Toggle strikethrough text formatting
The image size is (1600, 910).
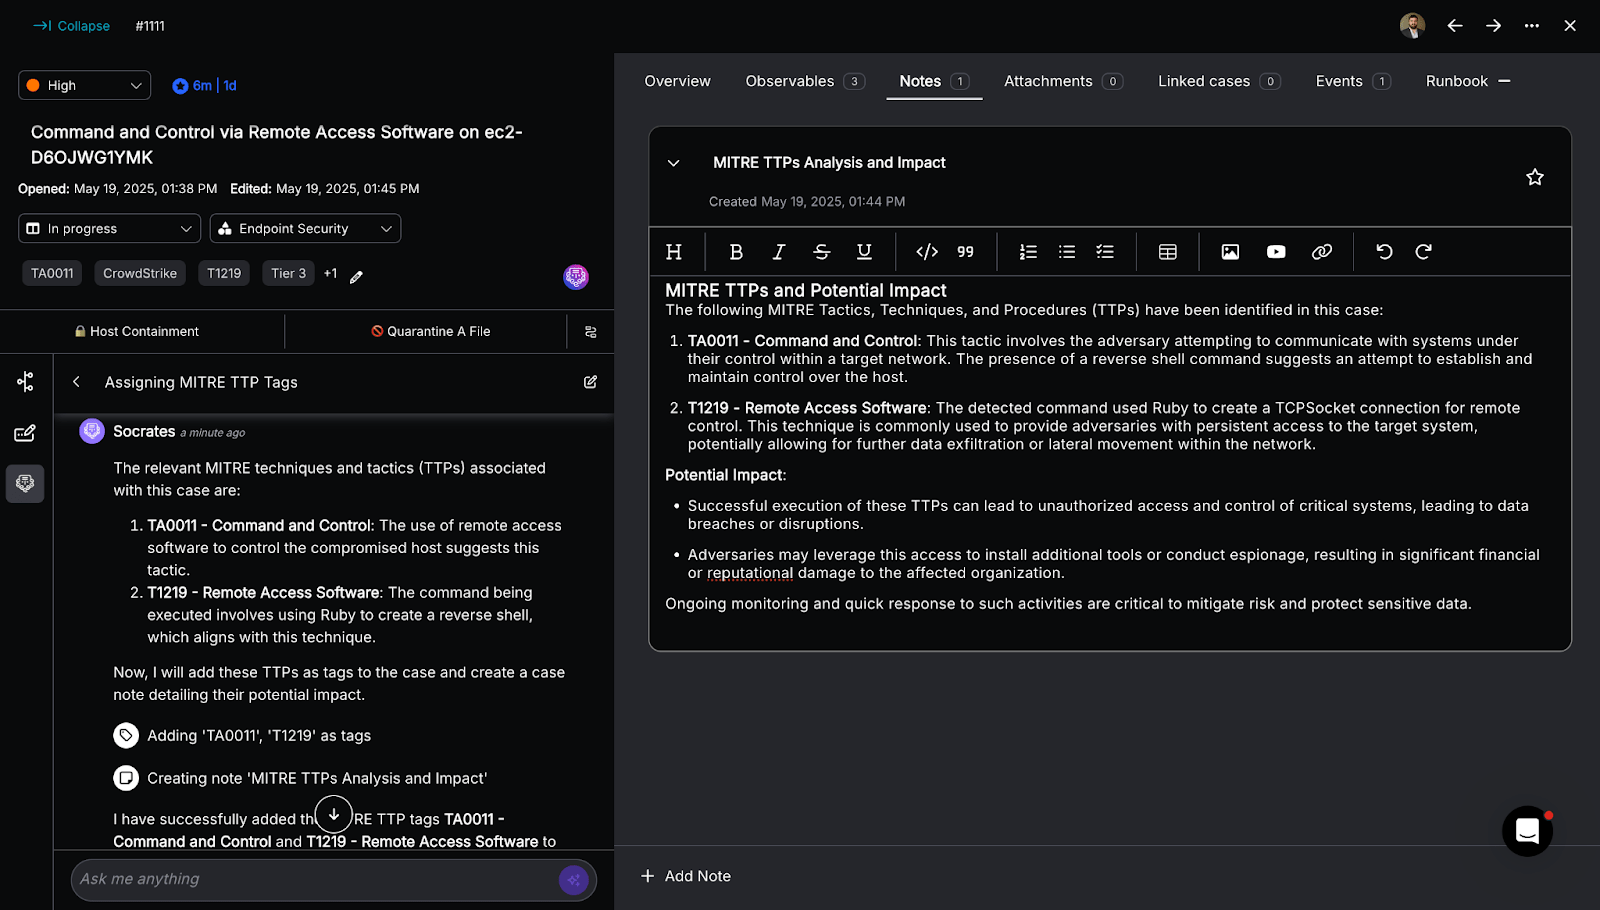pos(821,252)
